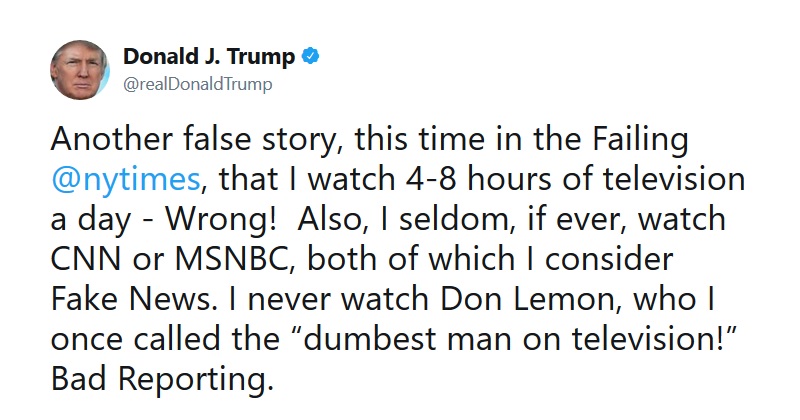
Task: Select the word "consider" in the tweet
Action: pyautogui.click(x=609, y=259)
